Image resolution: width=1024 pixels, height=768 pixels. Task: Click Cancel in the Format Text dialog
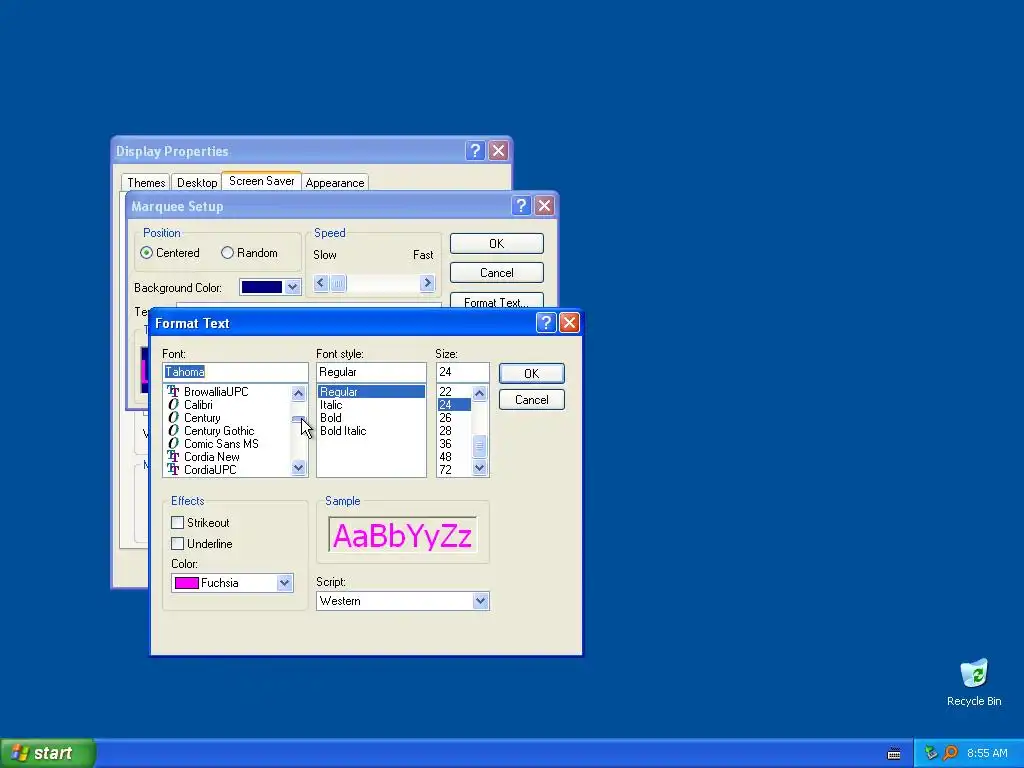click(x=532, y=400)
